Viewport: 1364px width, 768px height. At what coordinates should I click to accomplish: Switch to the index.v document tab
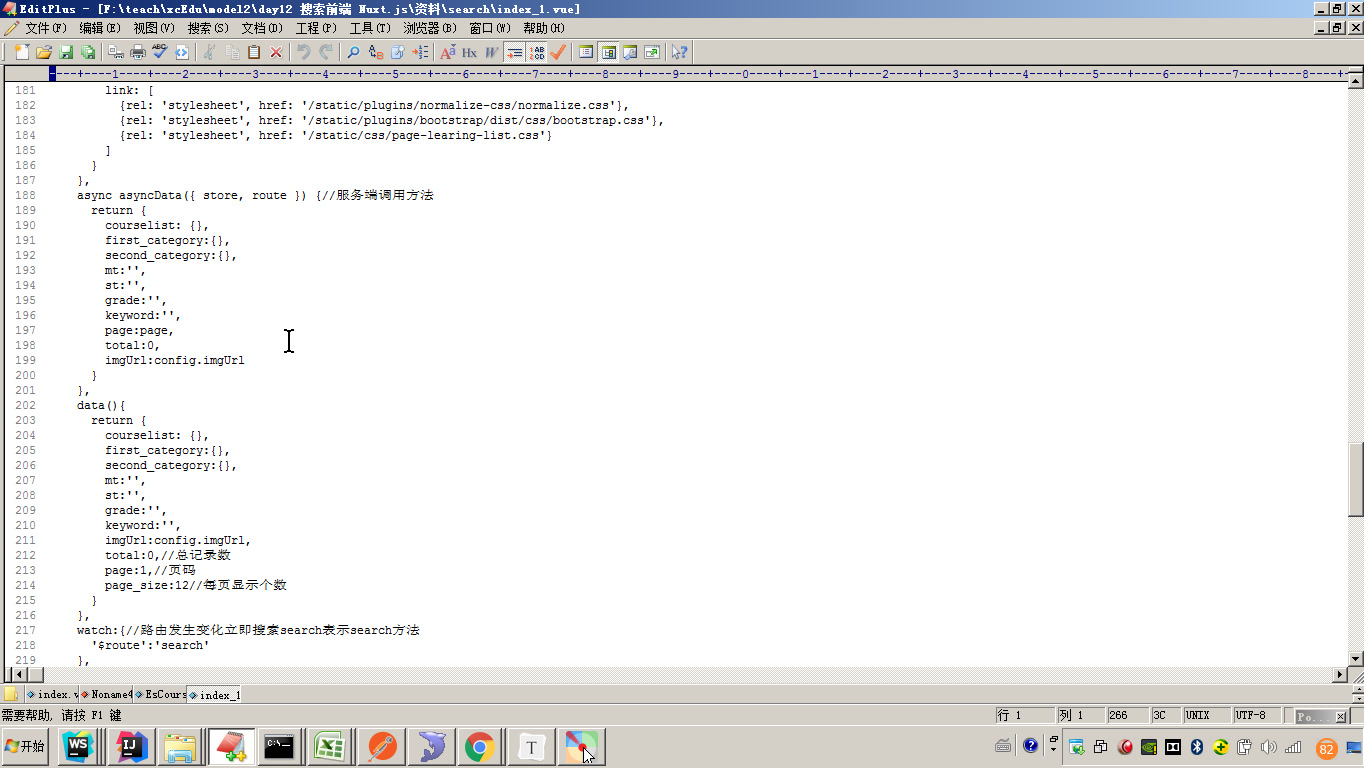52,694
